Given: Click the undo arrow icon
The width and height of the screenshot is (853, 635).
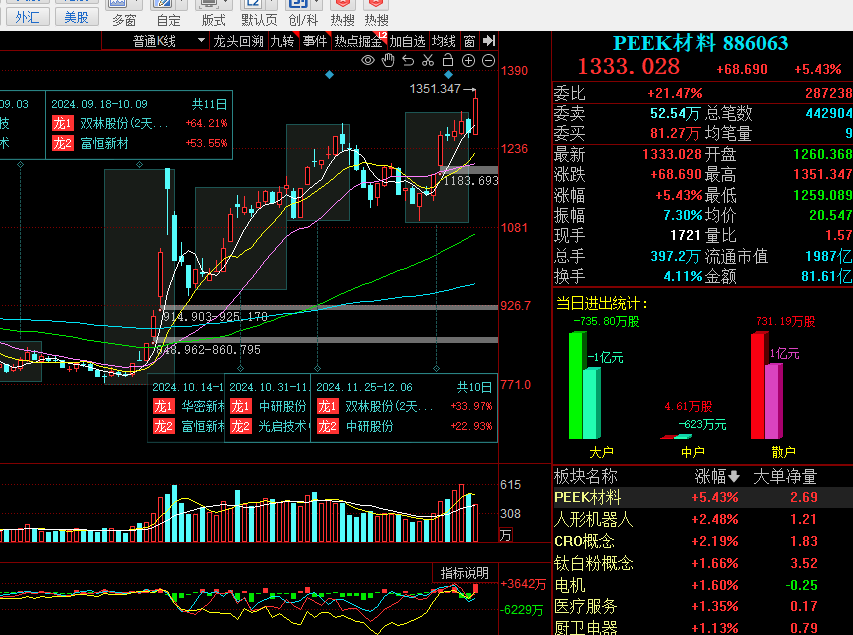Looking at the screenshot, I should 408,60.
